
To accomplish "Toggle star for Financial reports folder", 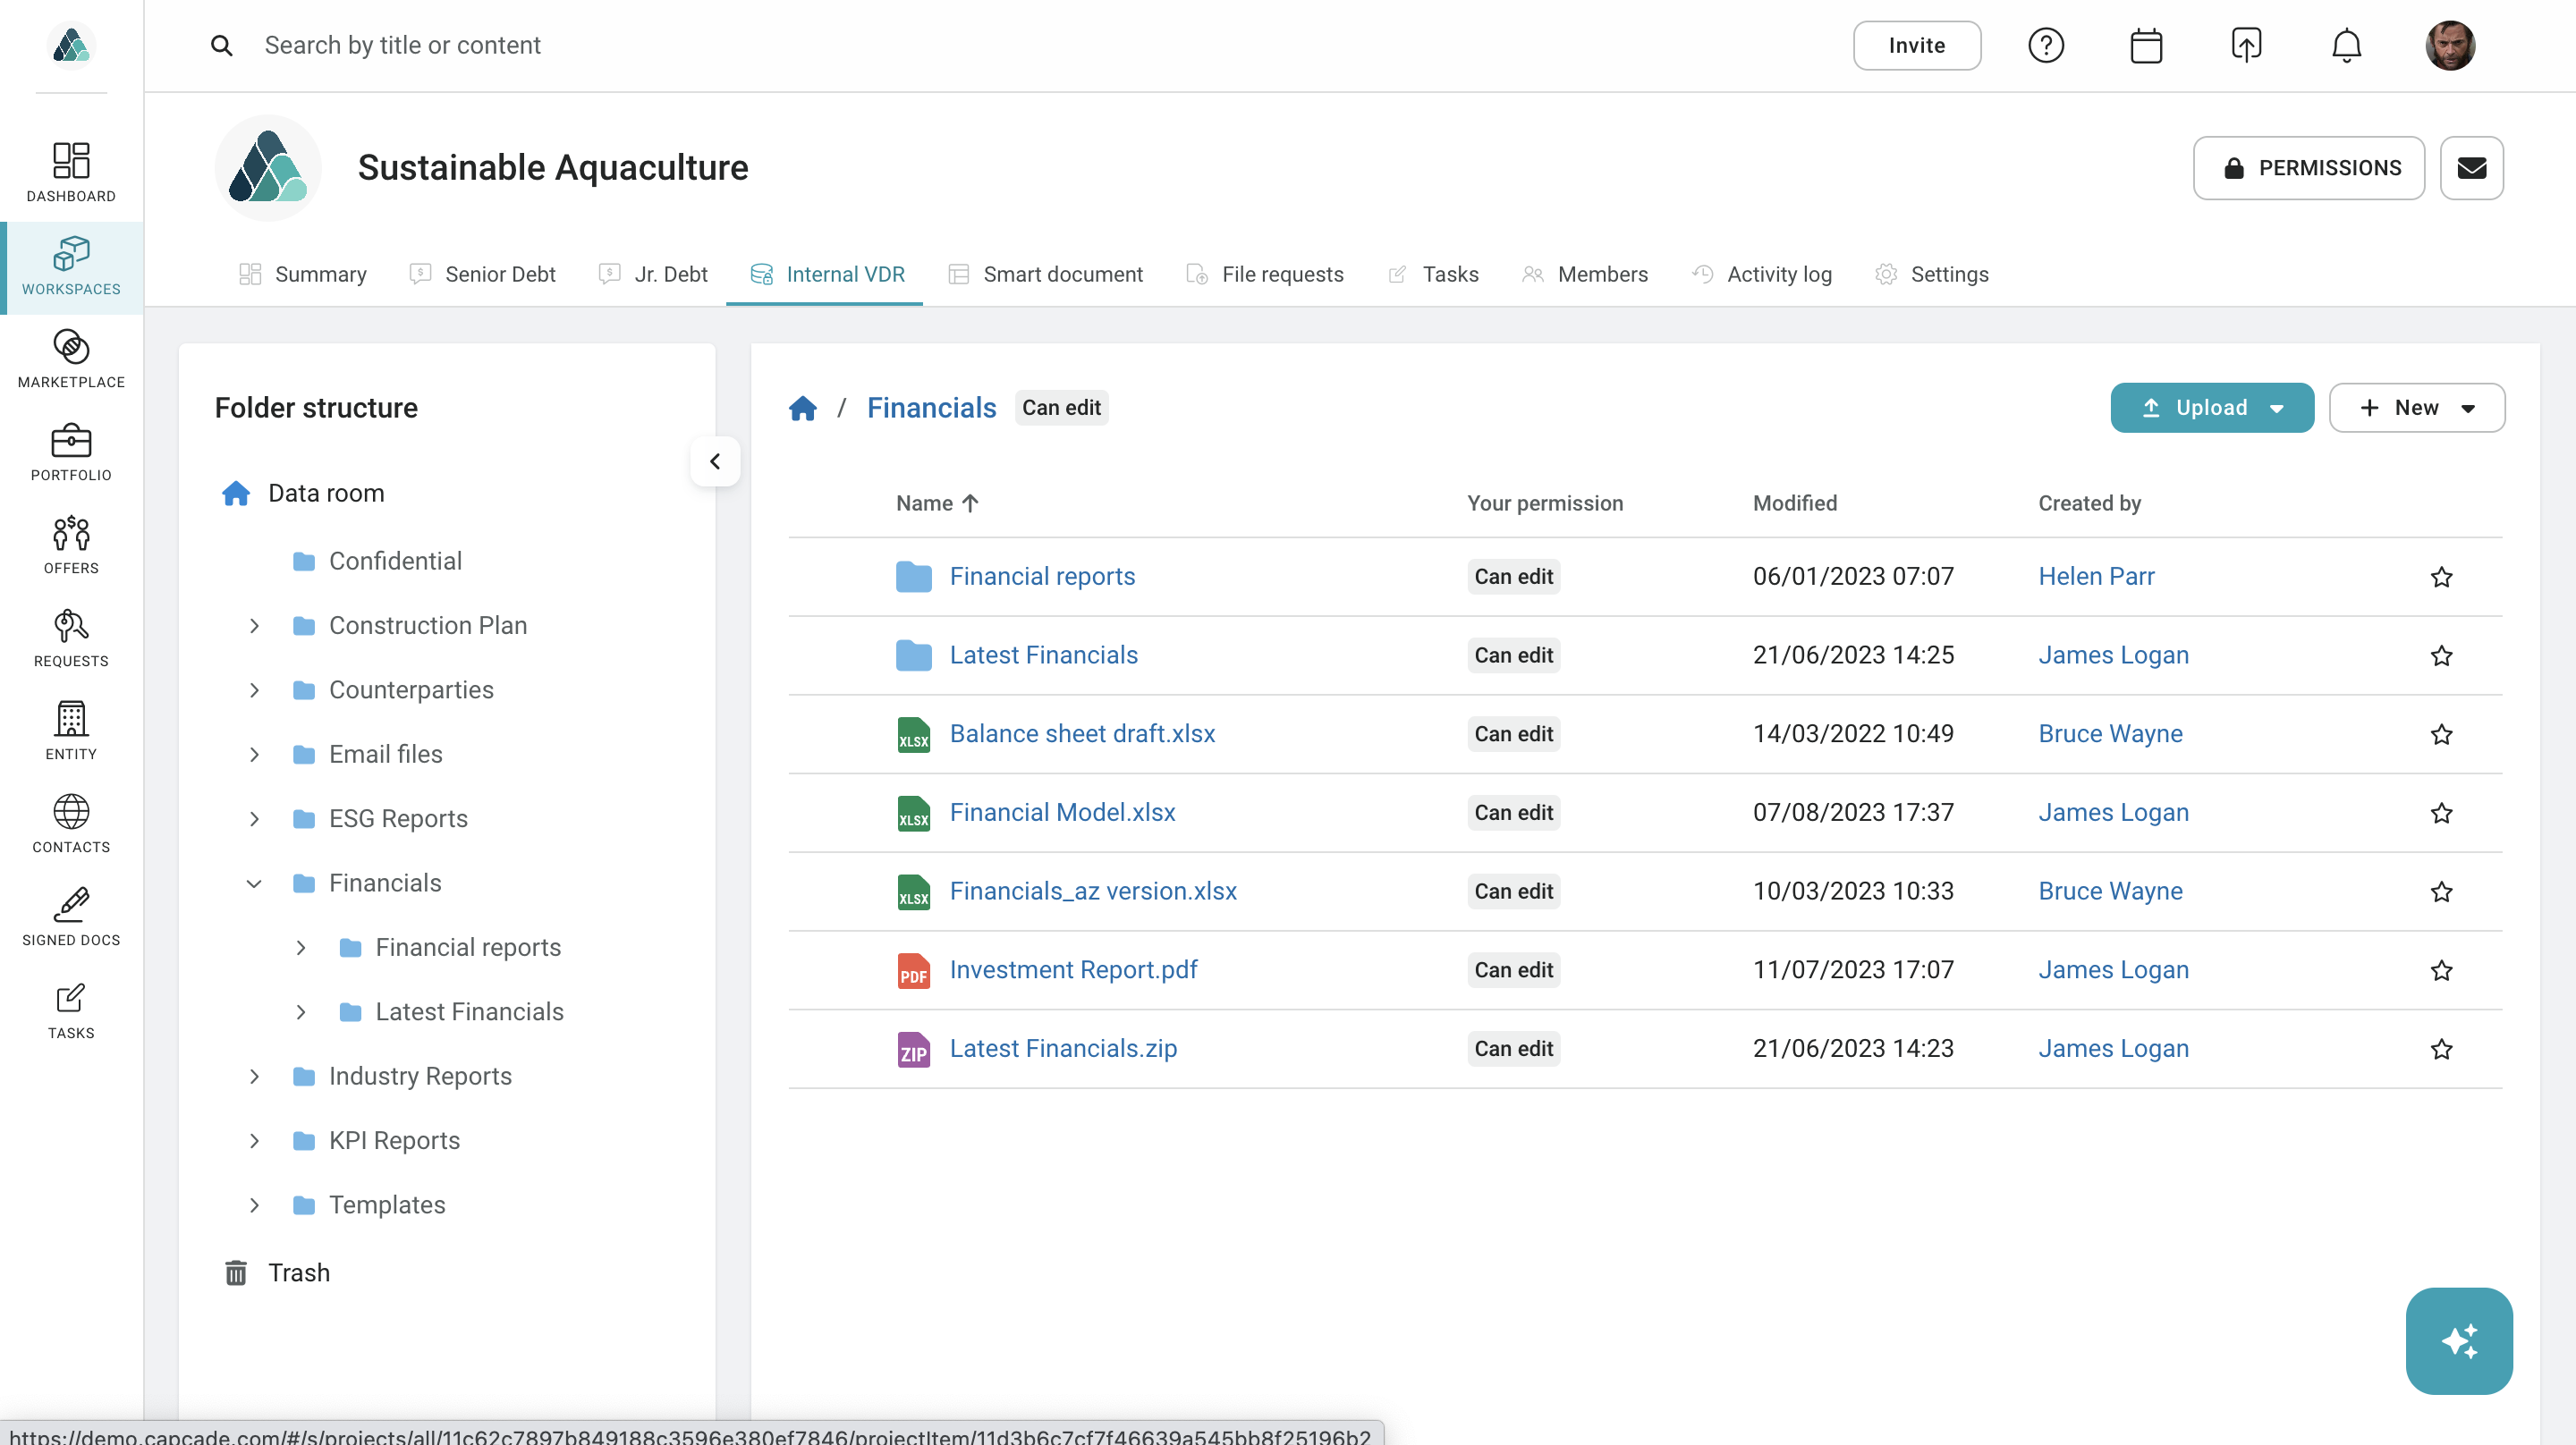I will [2442, 577].
